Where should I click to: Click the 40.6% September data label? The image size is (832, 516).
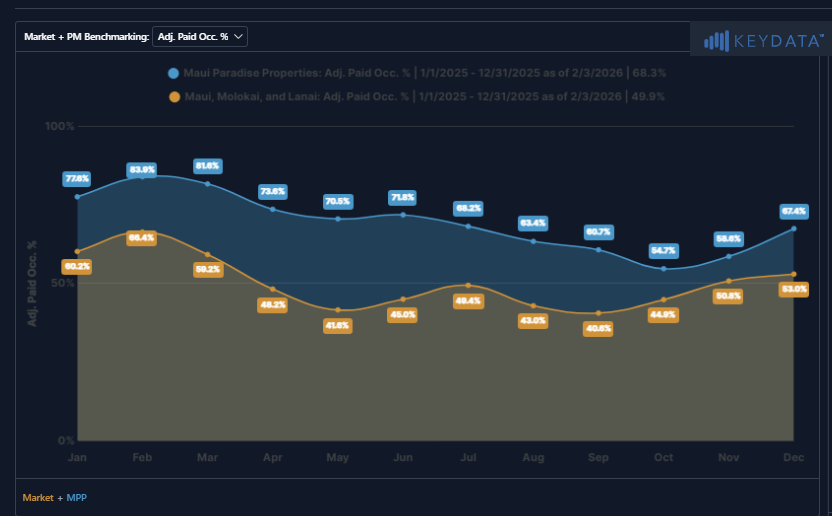pos(600,328)
